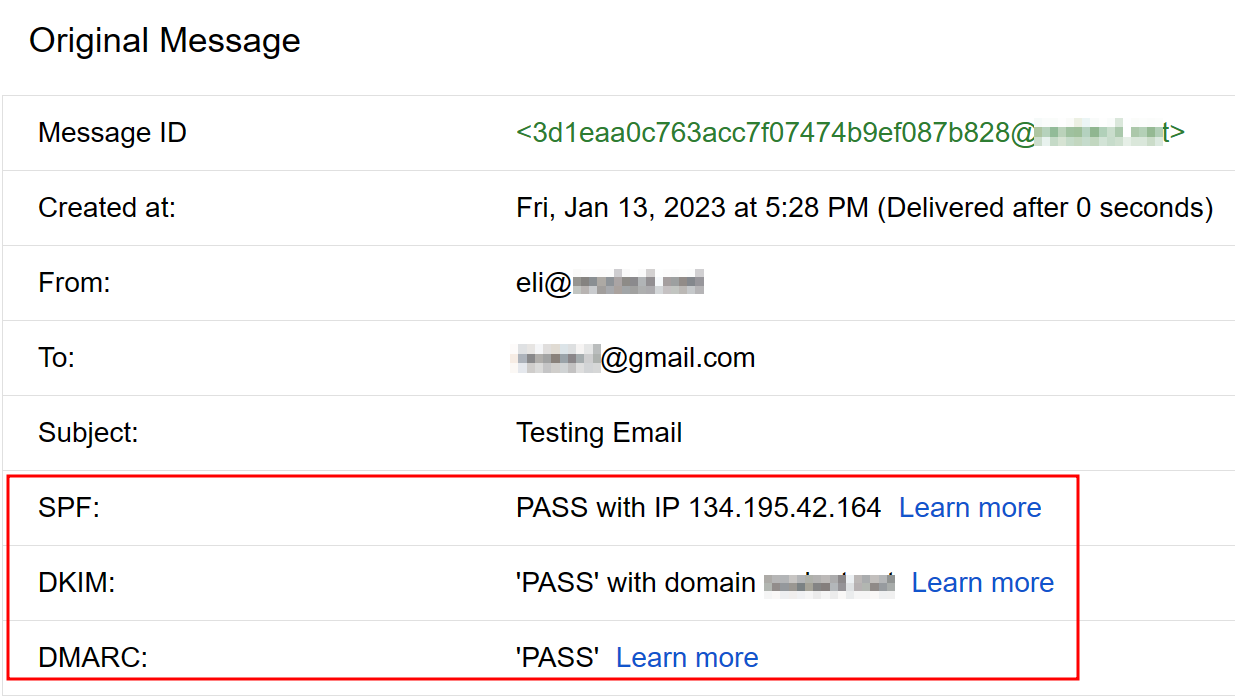Viewport: 1235px width, 697px height.
Task: Click the Testing Email subject text
Action: pyautogui.click(x=599, y=433)
